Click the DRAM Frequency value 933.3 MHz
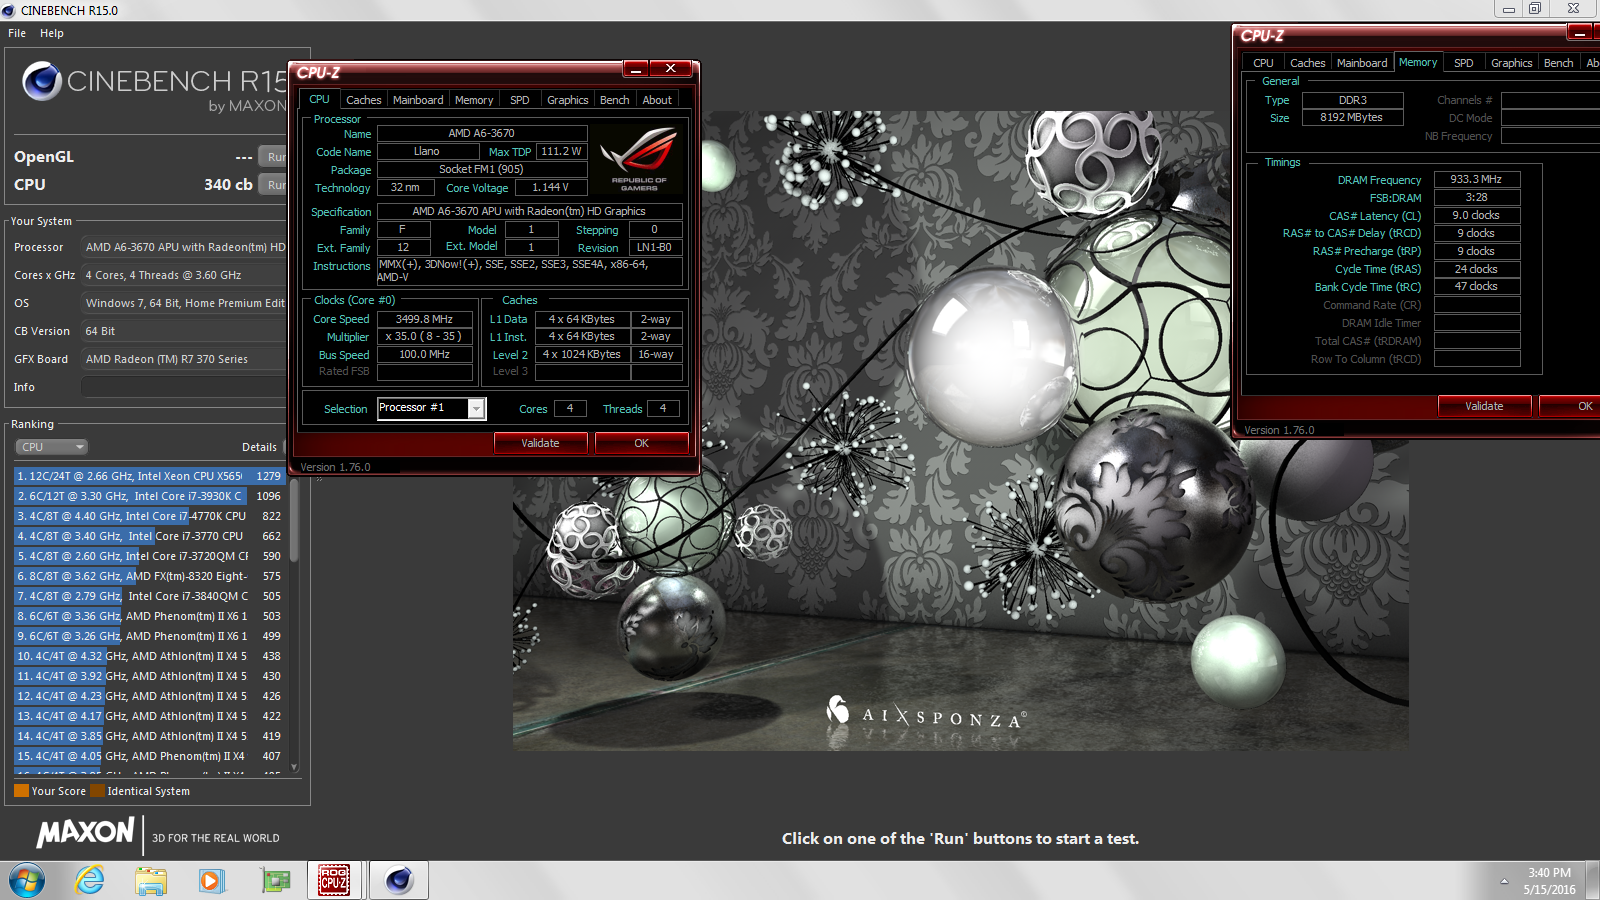 coord(1477,179)
